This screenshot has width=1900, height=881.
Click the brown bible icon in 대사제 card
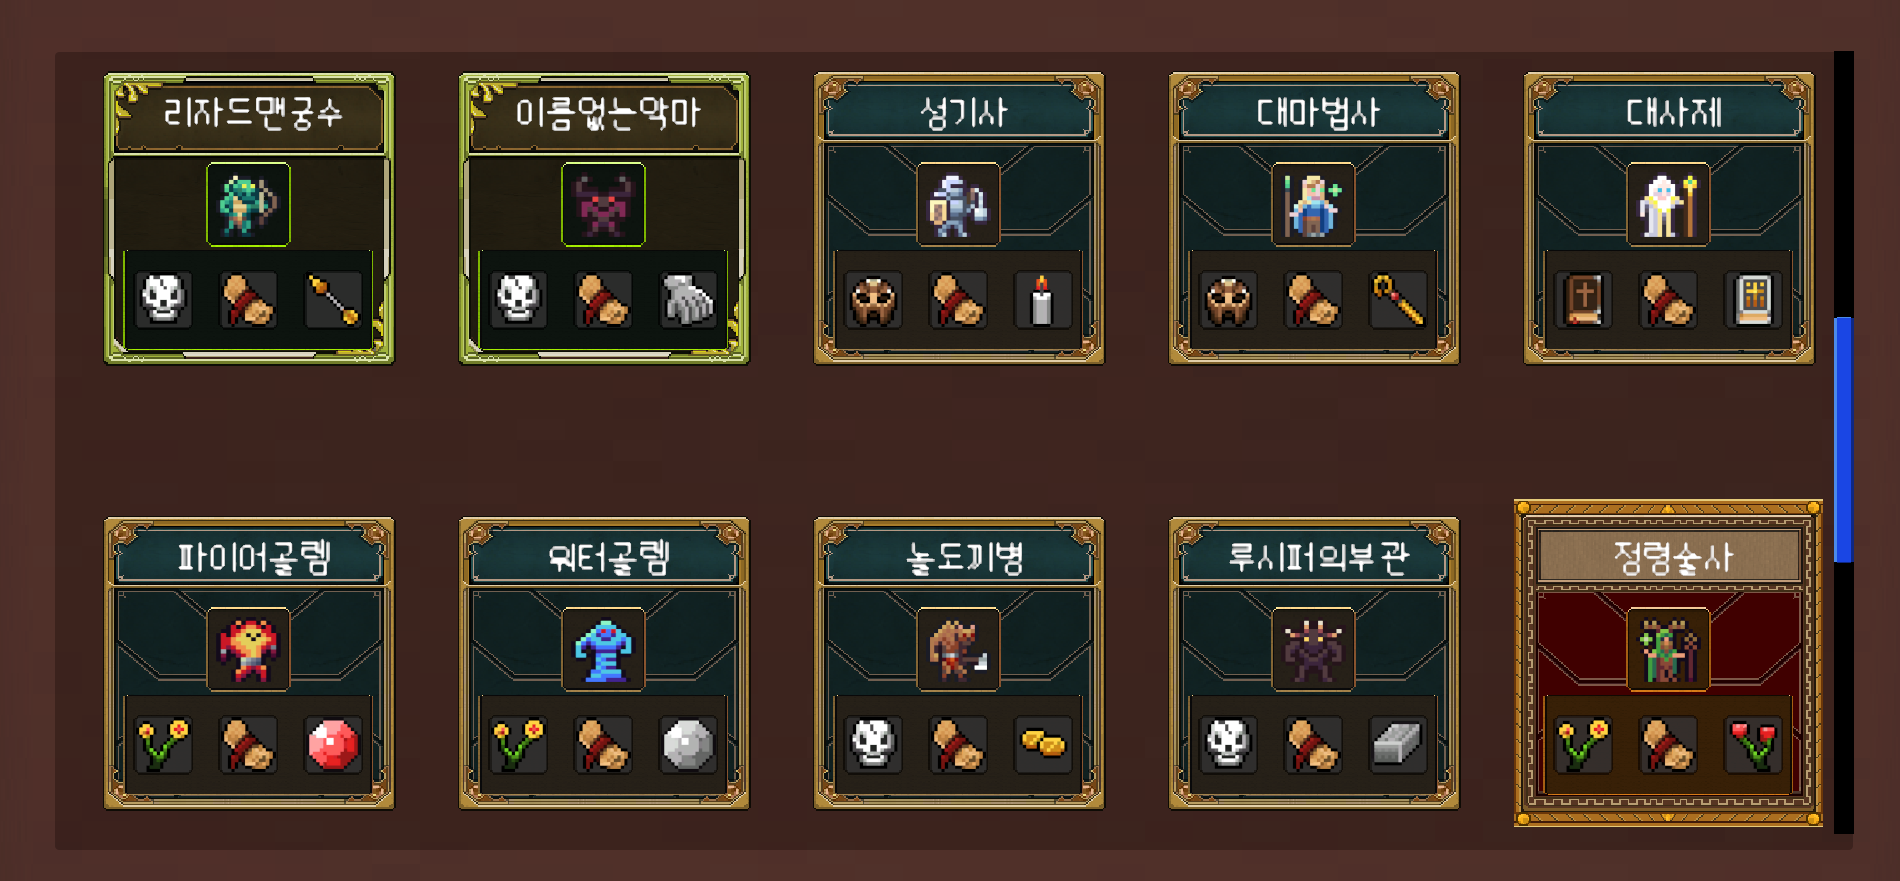pyautogui.click(x=1584, y=299)
